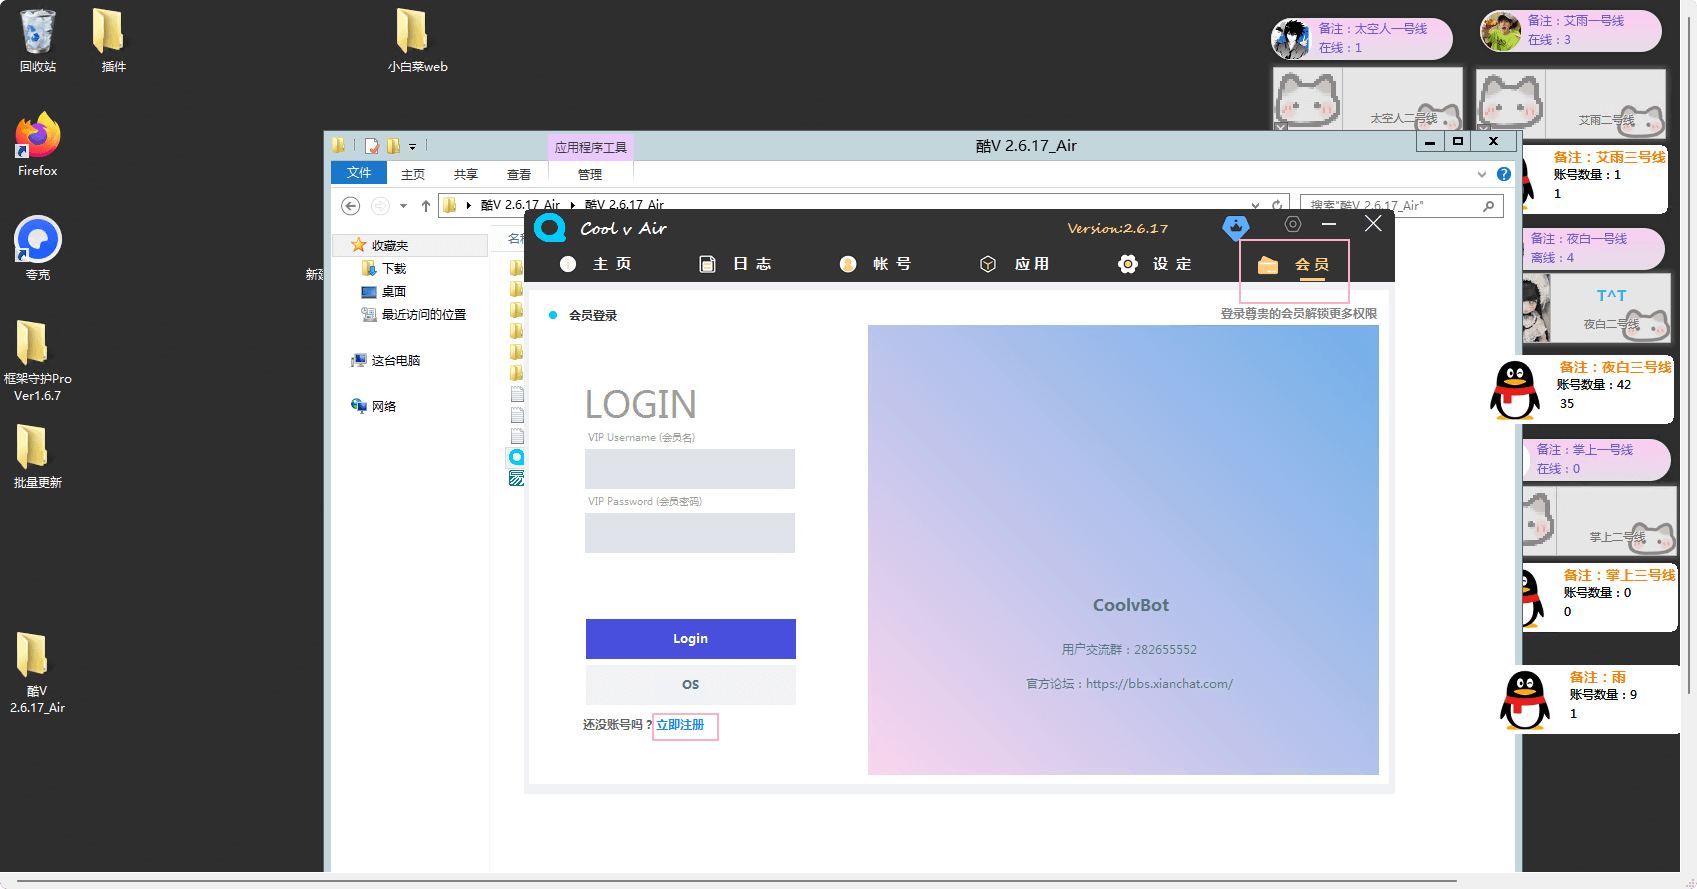This screenshot has width=1697, height=889.
Task: Open the address bar history dropdown
Action: point(1256,206)
